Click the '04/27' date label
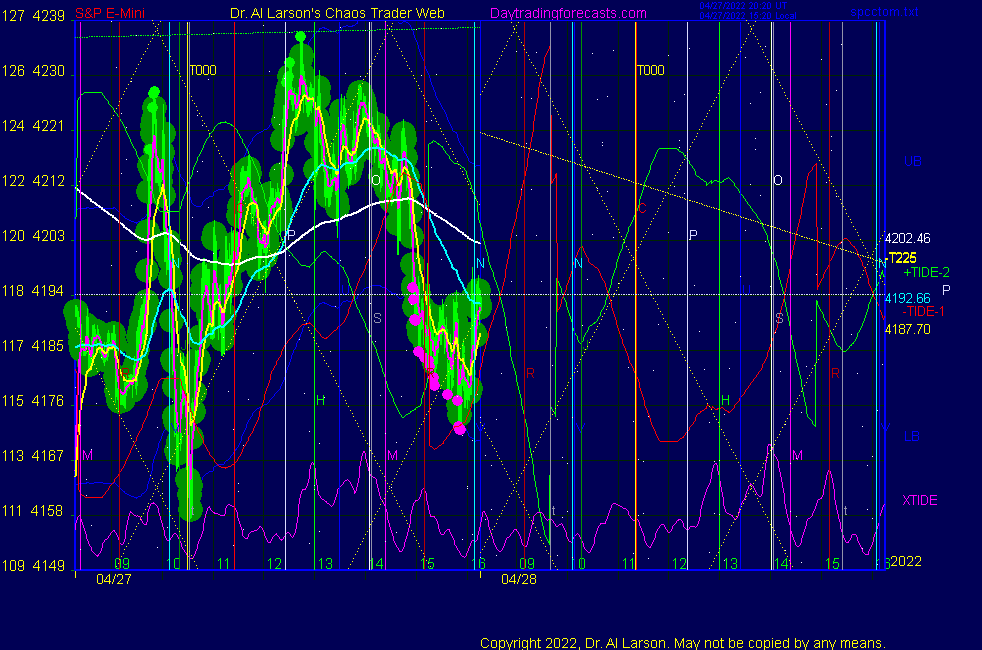Screen dimensions: 982x650 click(114, 579)
